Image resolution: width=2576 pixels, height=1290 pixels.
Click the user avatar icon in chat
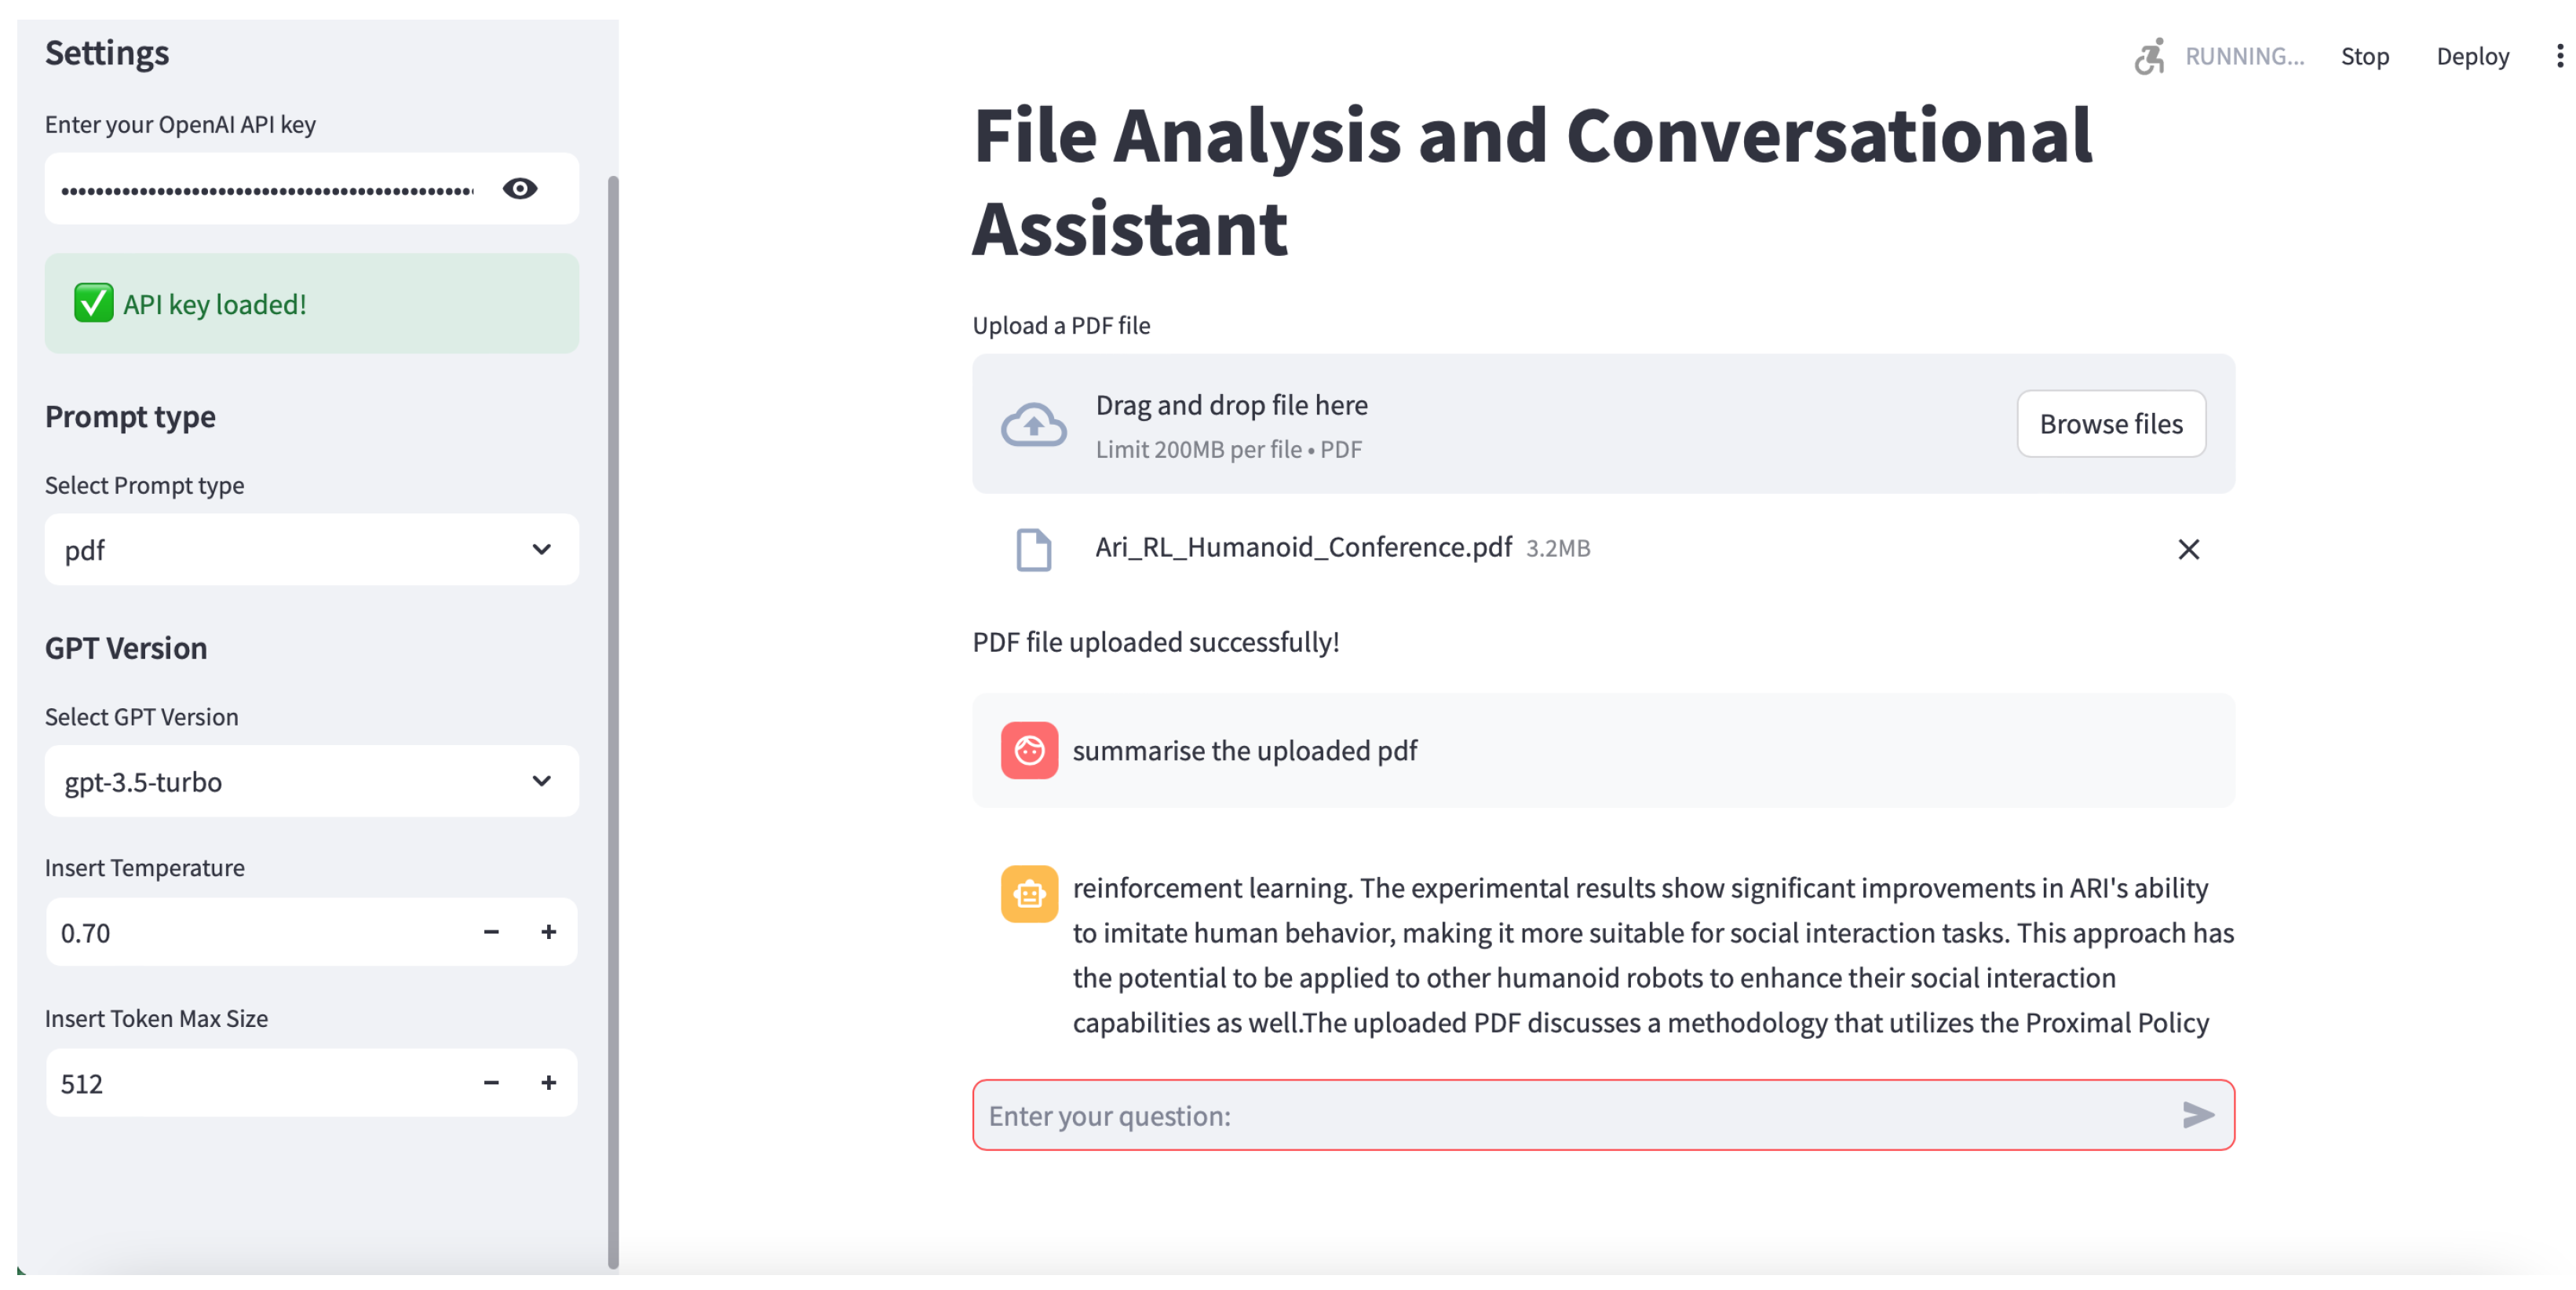tap(1029, 750)
